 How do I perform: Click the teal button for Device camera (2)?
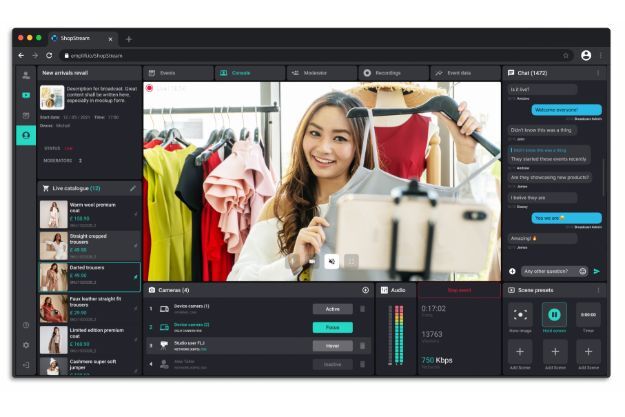point(333,327)
